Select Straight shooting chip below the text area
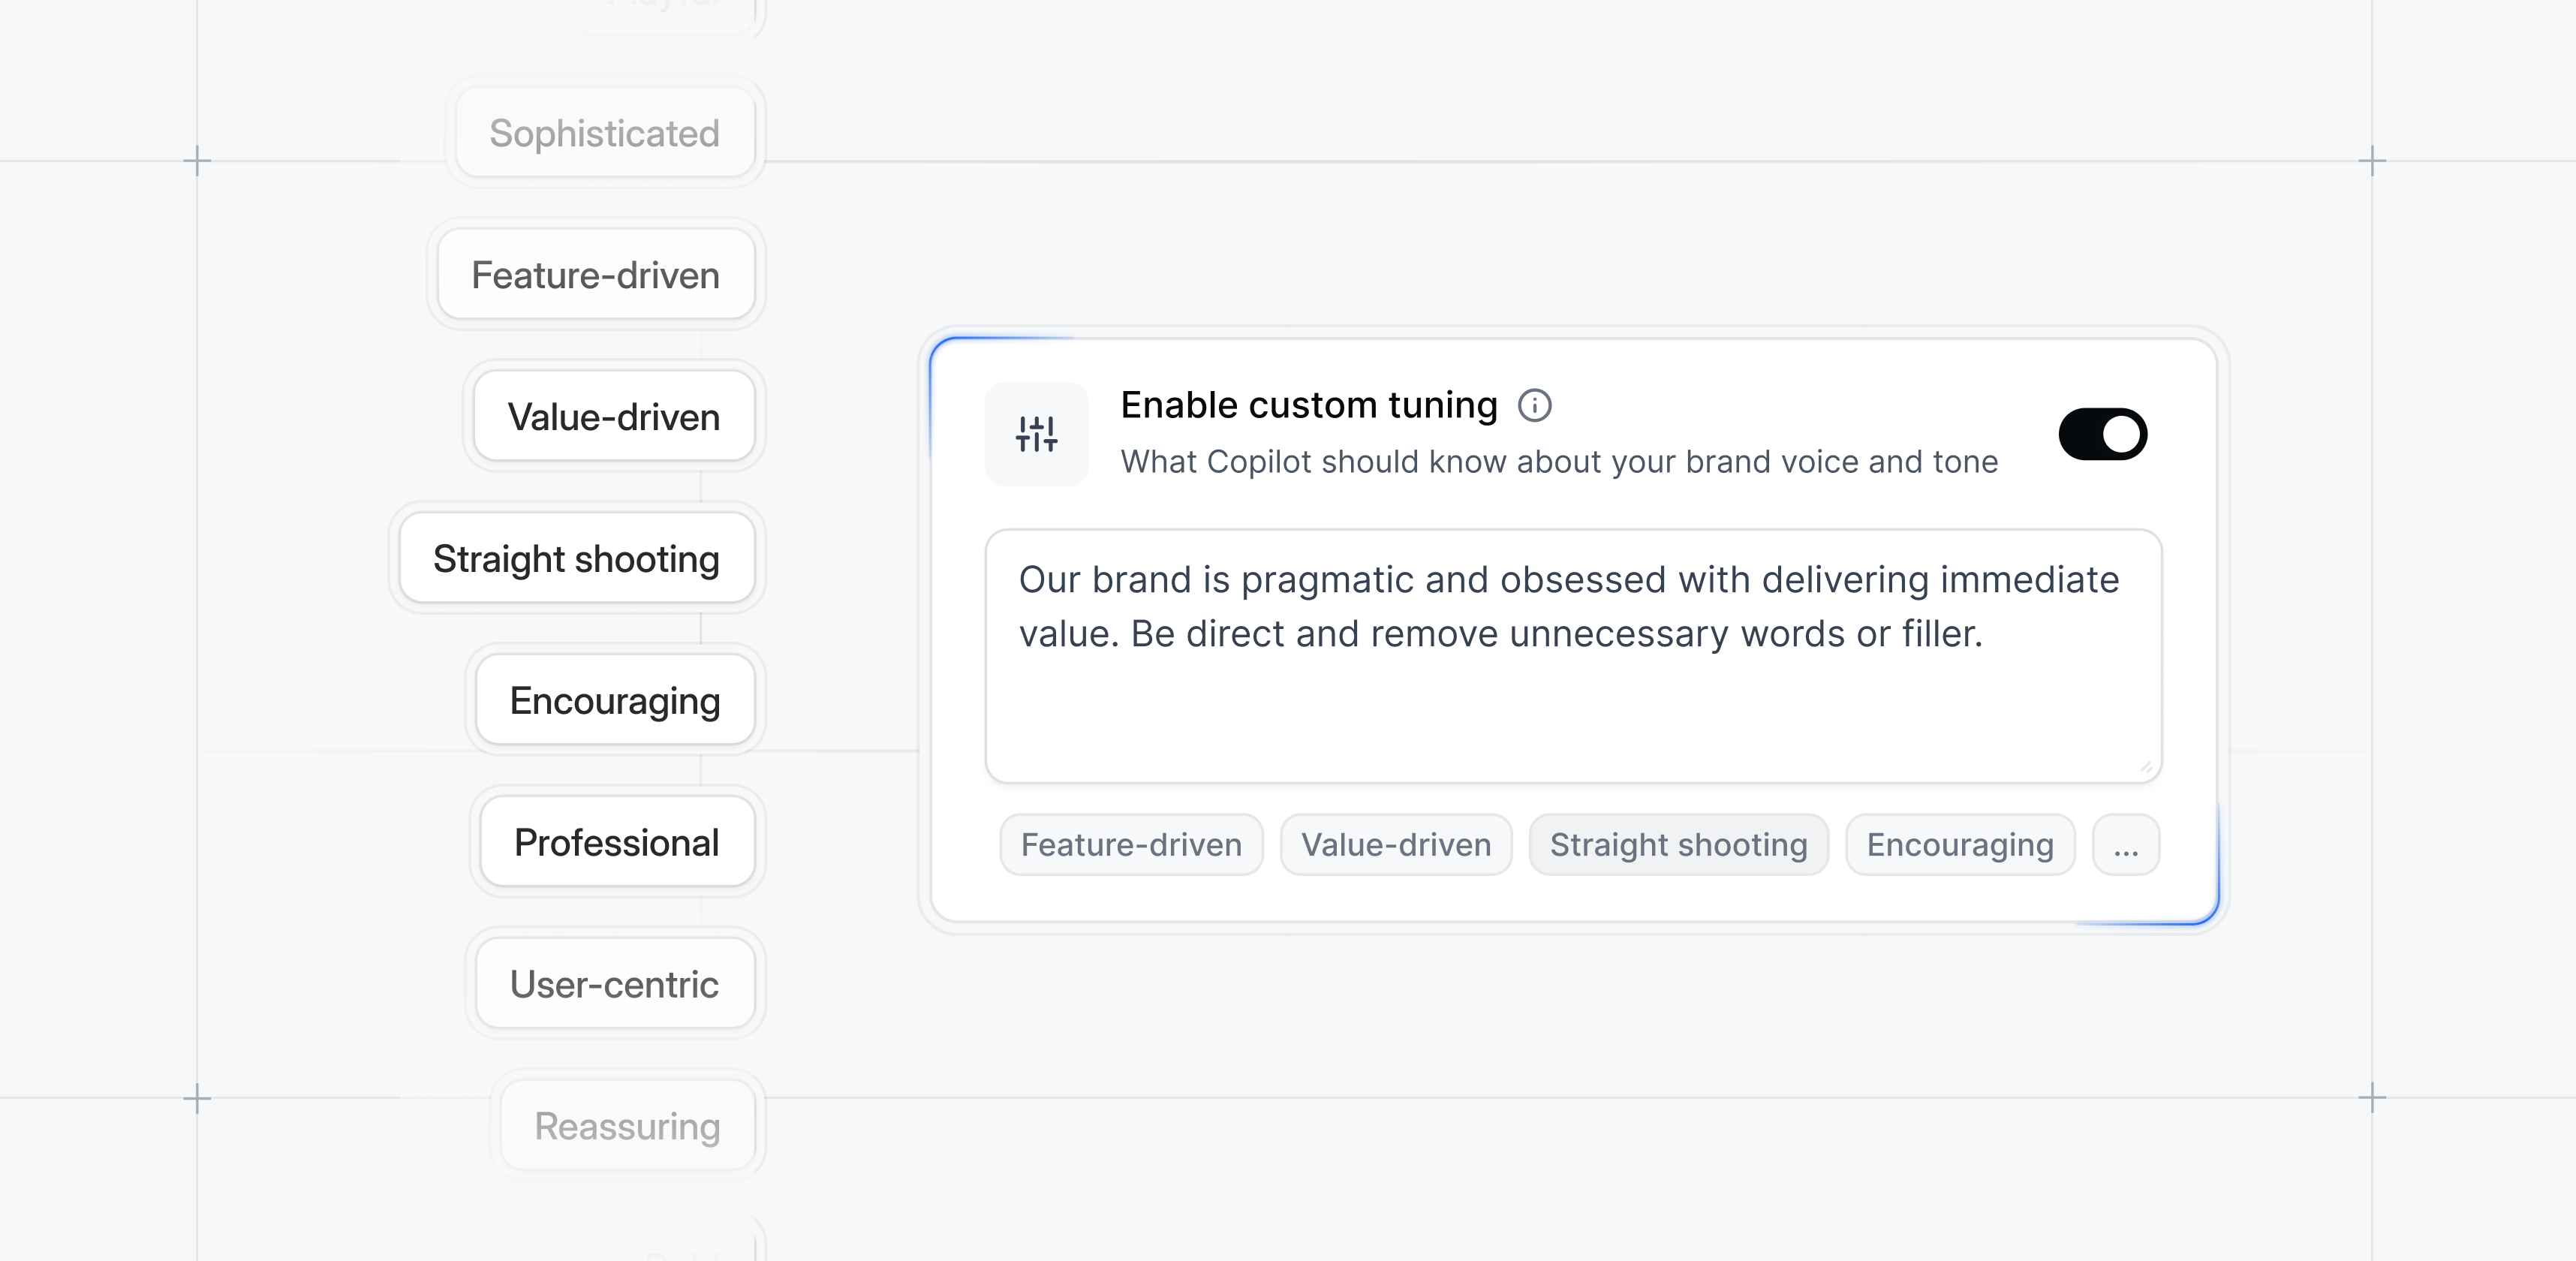Image resolution: width=2576 pixels, height=1261 pixels. [x=1678, y=846]
